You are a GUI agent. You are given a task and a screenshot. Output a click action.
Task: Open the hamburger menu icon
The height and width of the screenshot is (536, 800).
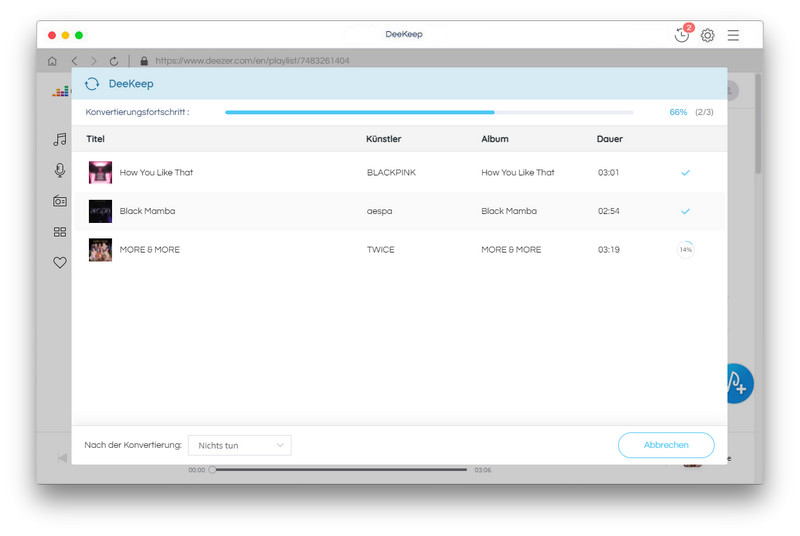[x=733, y=35]
